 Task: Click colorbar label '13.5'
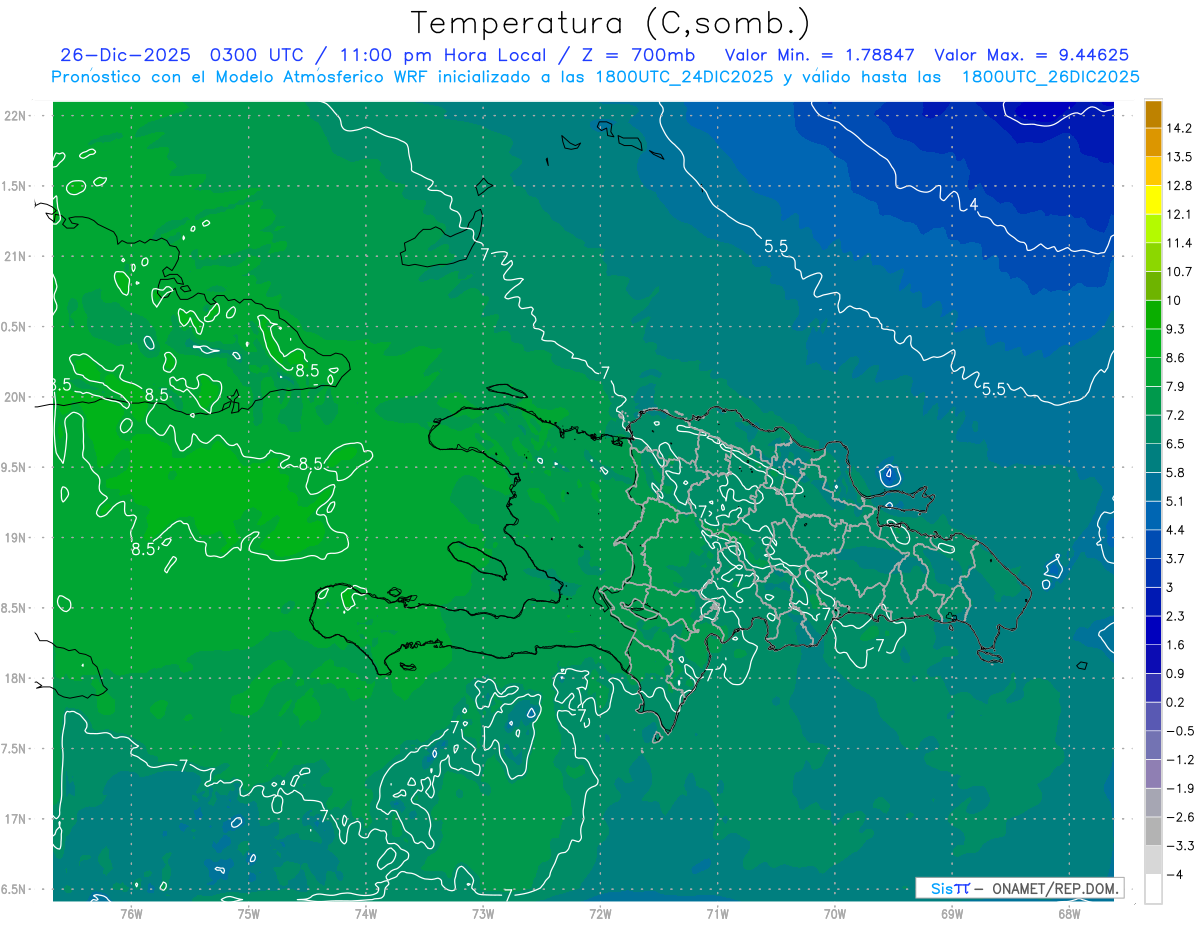tap(1181, 157)
